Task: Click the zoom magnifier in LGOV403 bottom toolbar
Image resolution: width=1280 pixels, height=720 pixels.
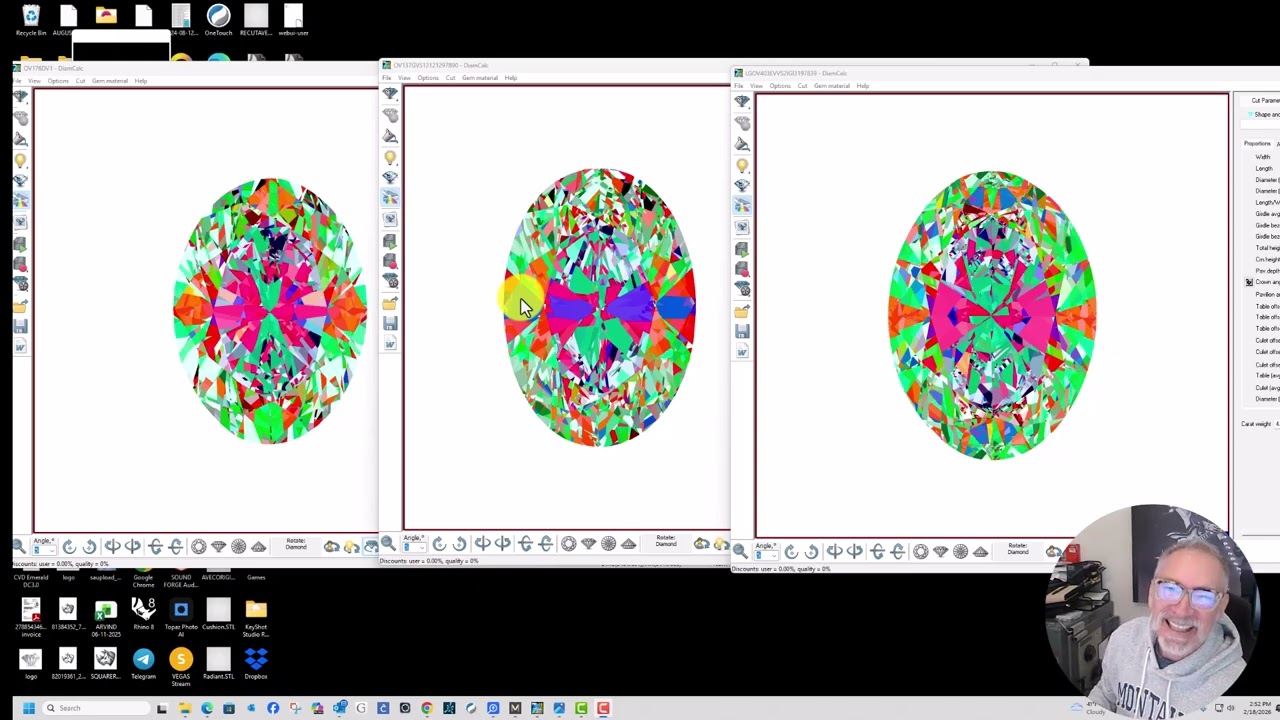Action: (740, 550)
